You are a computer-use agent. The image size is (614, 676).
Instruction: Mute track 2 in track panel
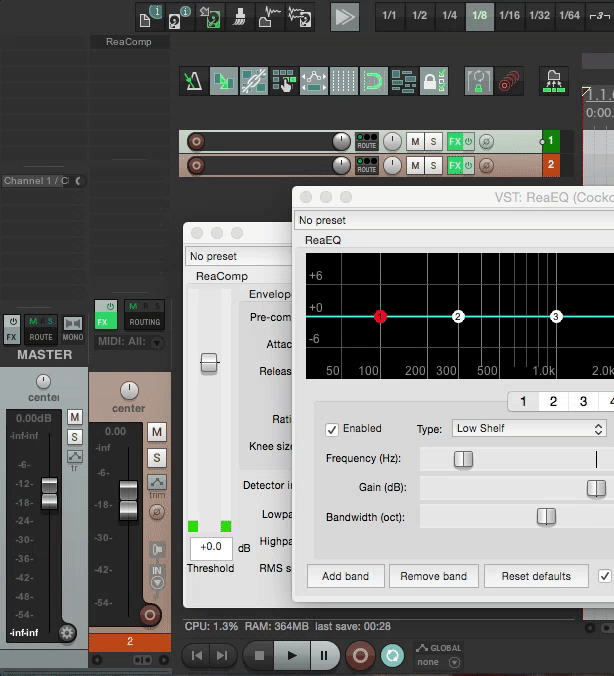pyautogui.click(x=415, y=165)
